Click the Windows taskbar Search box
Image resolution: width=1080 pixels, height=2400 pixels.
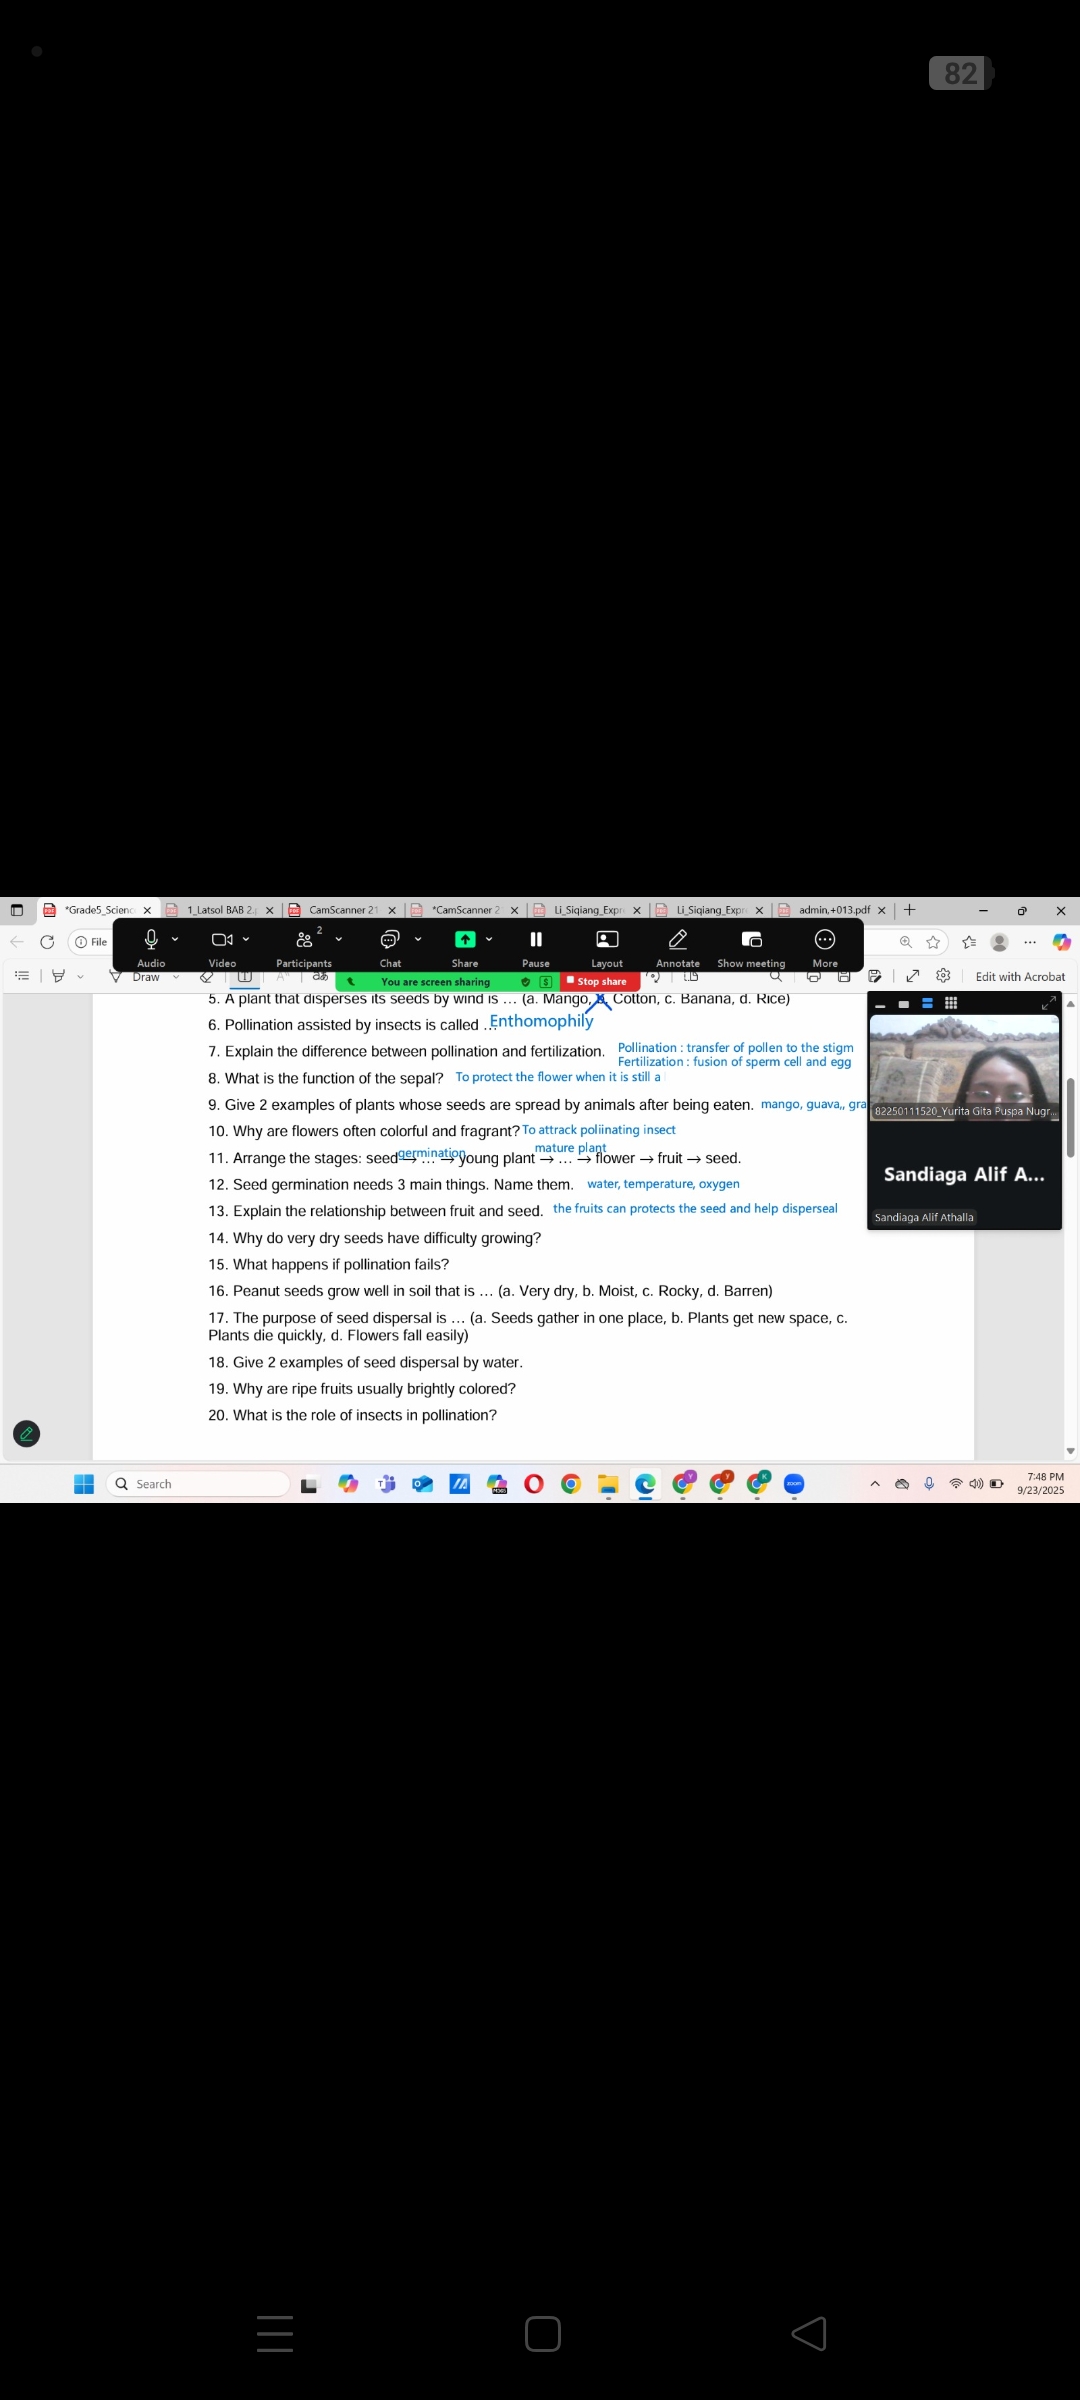[198, 1484]
